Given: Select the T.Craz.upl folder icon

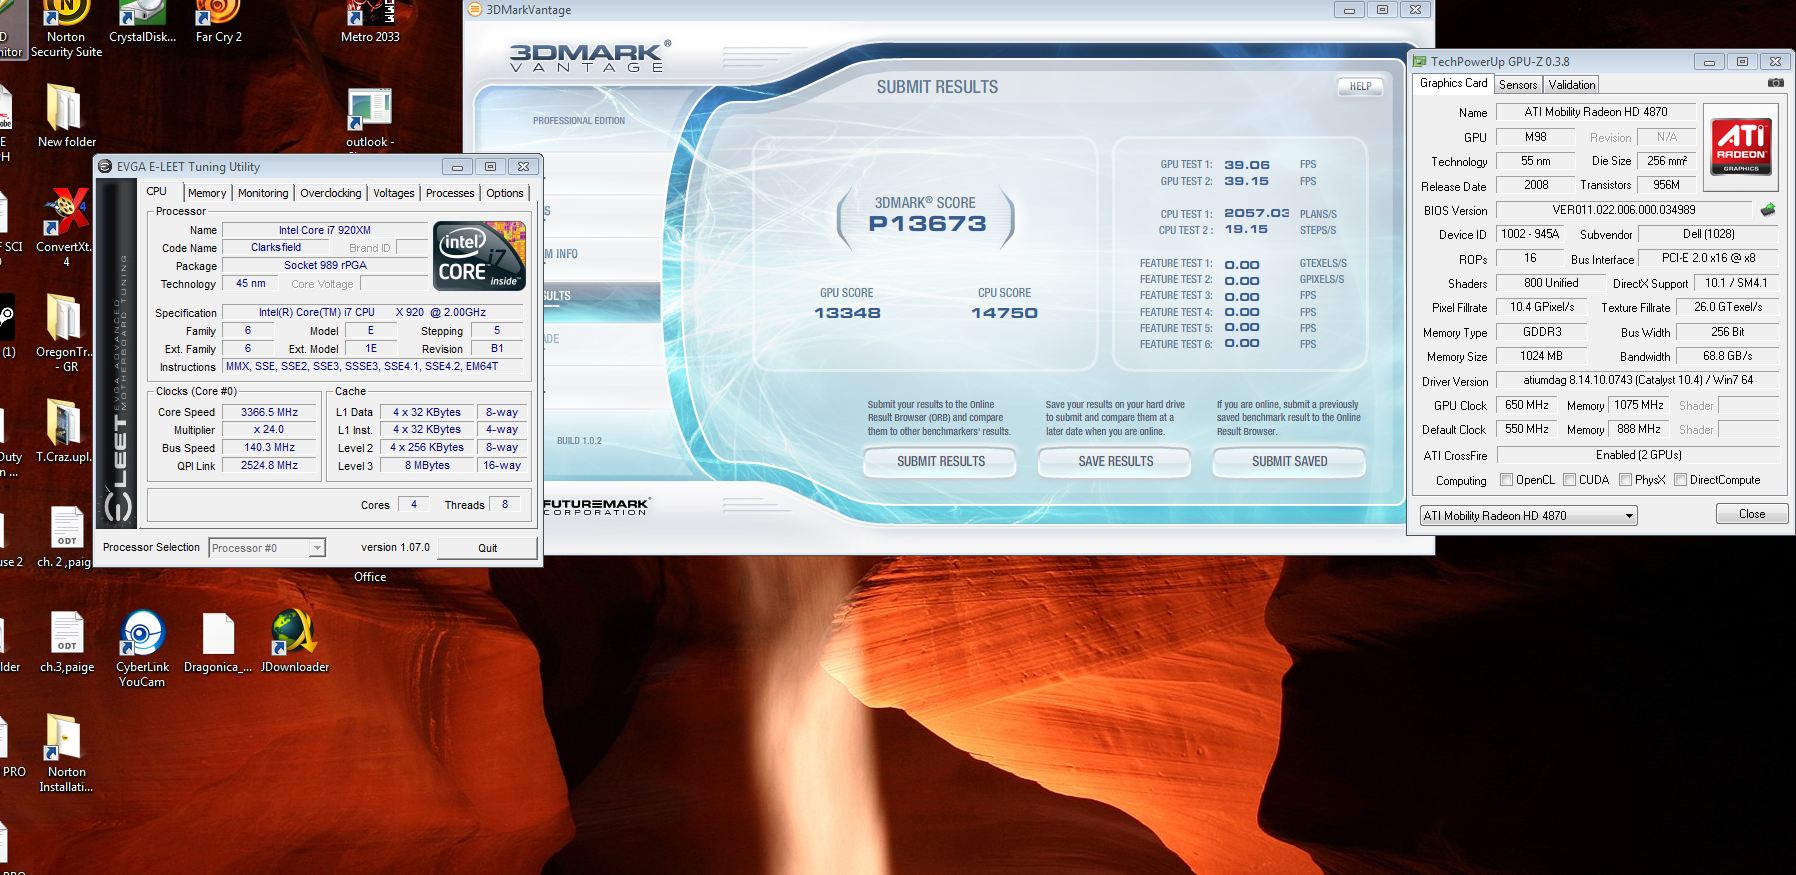Looking at the screenshot, I should point(65,432).
